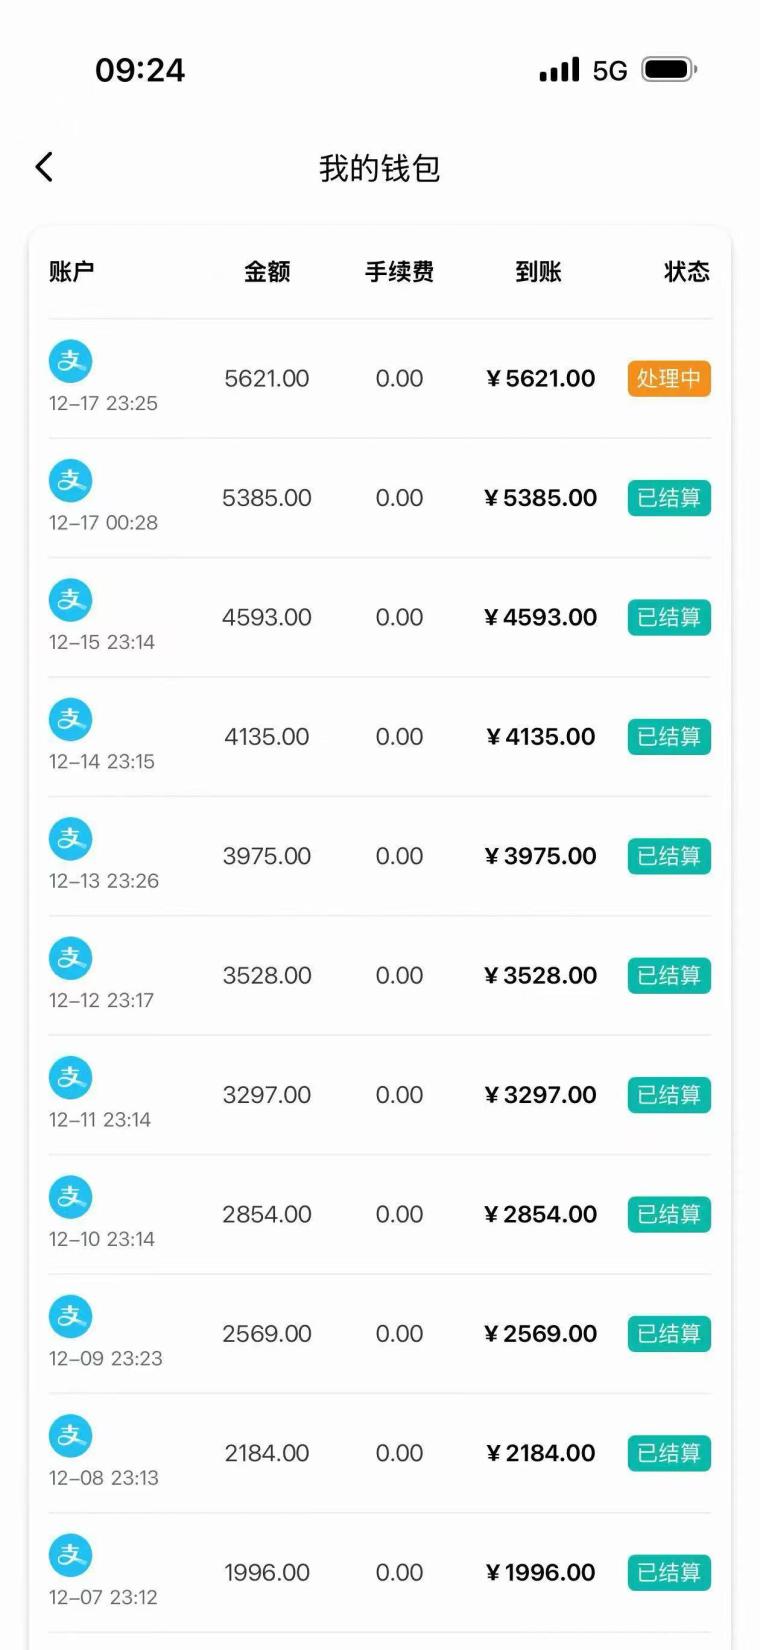
Task: Select the 到账 column header
Action: pos(538,272)
